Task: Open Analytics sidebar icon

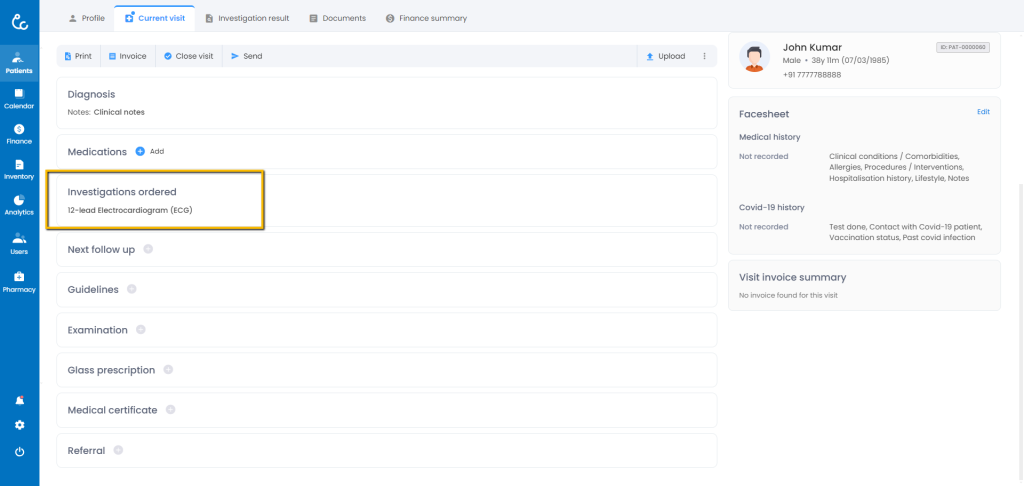Action: pyautogui.click(x=19, y=205)
